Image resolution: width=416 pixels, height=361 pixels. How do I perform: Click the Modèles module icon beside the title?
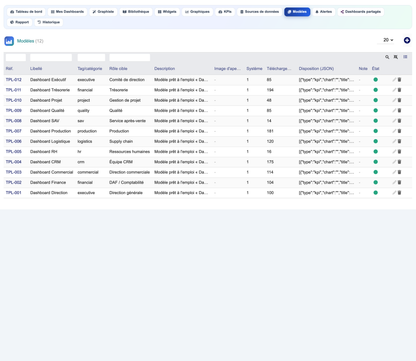(9, 41)
